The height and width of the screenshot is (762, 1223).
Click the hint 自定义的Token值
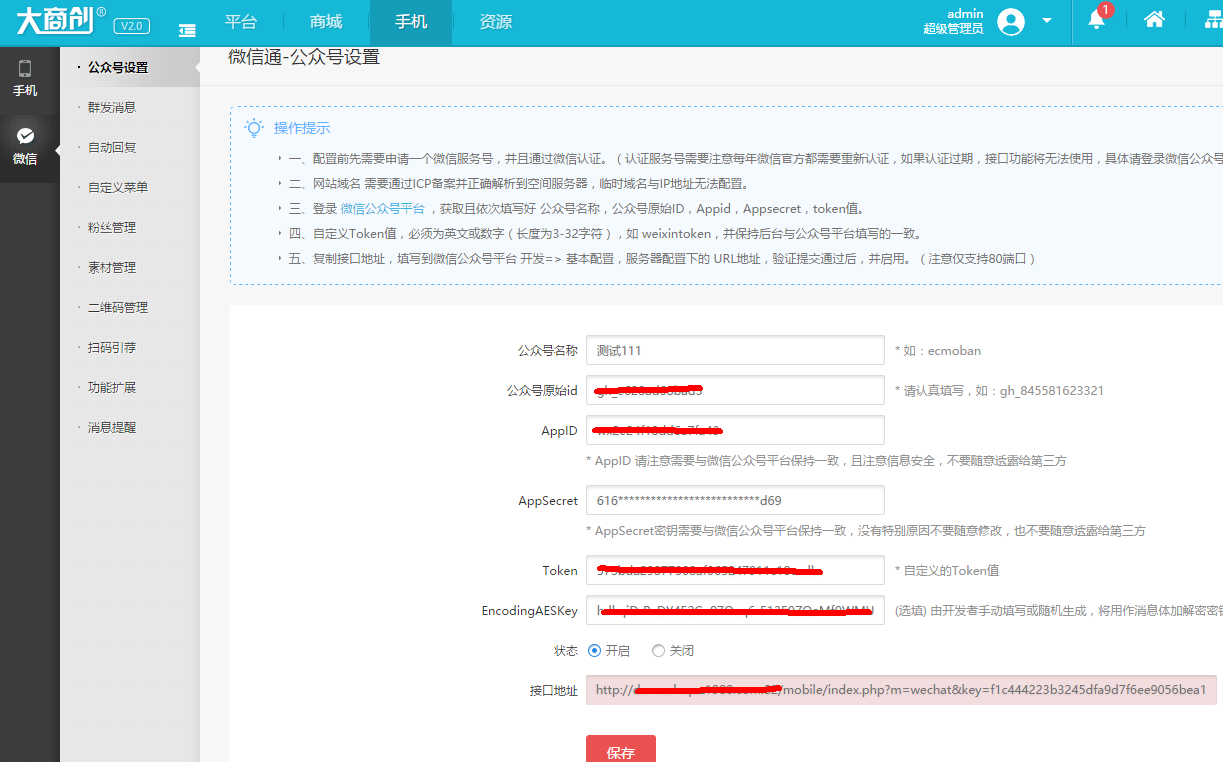pyautogui.click(x=947, y=571)
